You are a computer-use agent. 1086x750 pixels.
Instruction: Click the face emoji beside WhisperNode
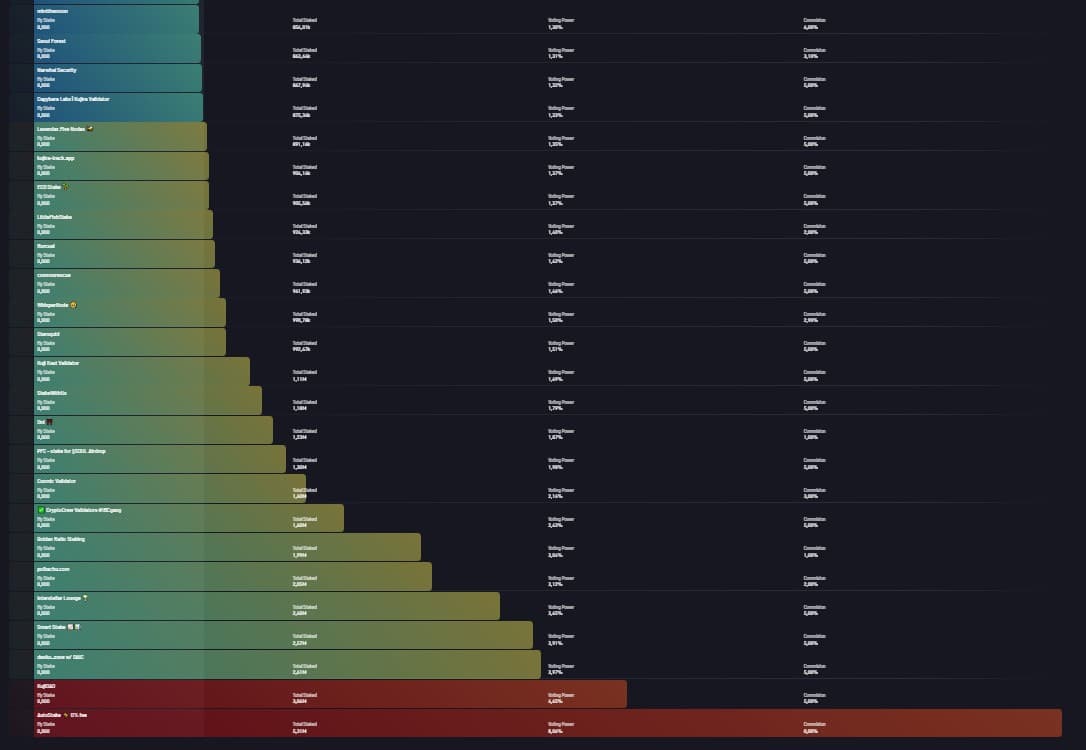pyautogui.click(x=74, y=304)
